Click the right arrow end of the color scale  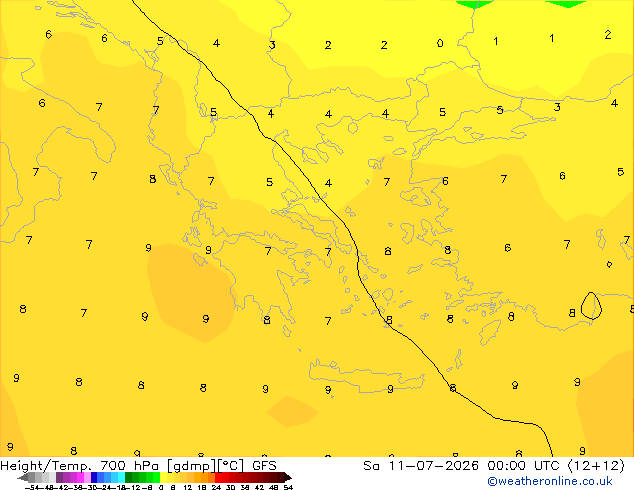coord(288,477)
